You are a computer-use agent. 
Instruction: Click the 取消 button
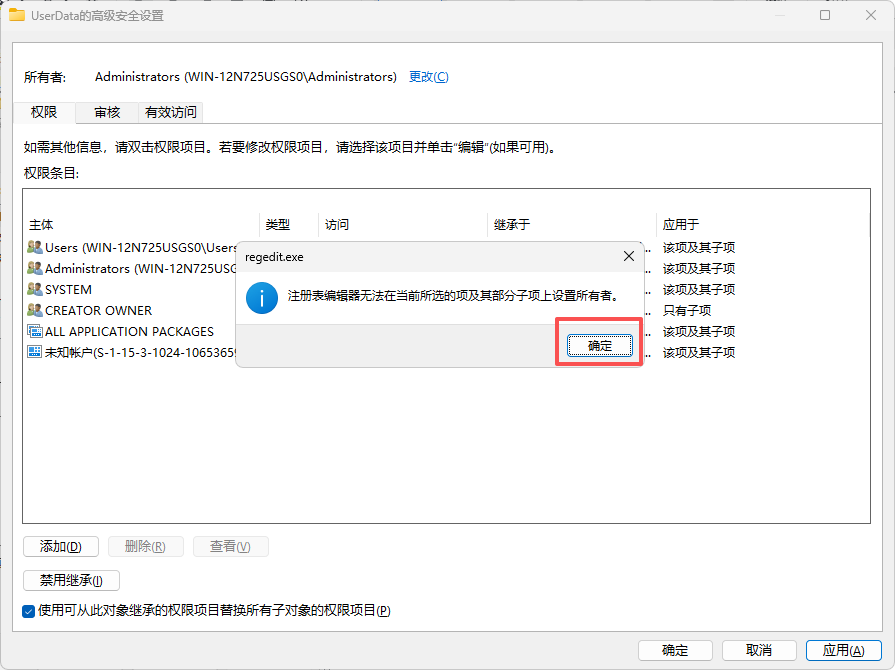tap(759, 649)
